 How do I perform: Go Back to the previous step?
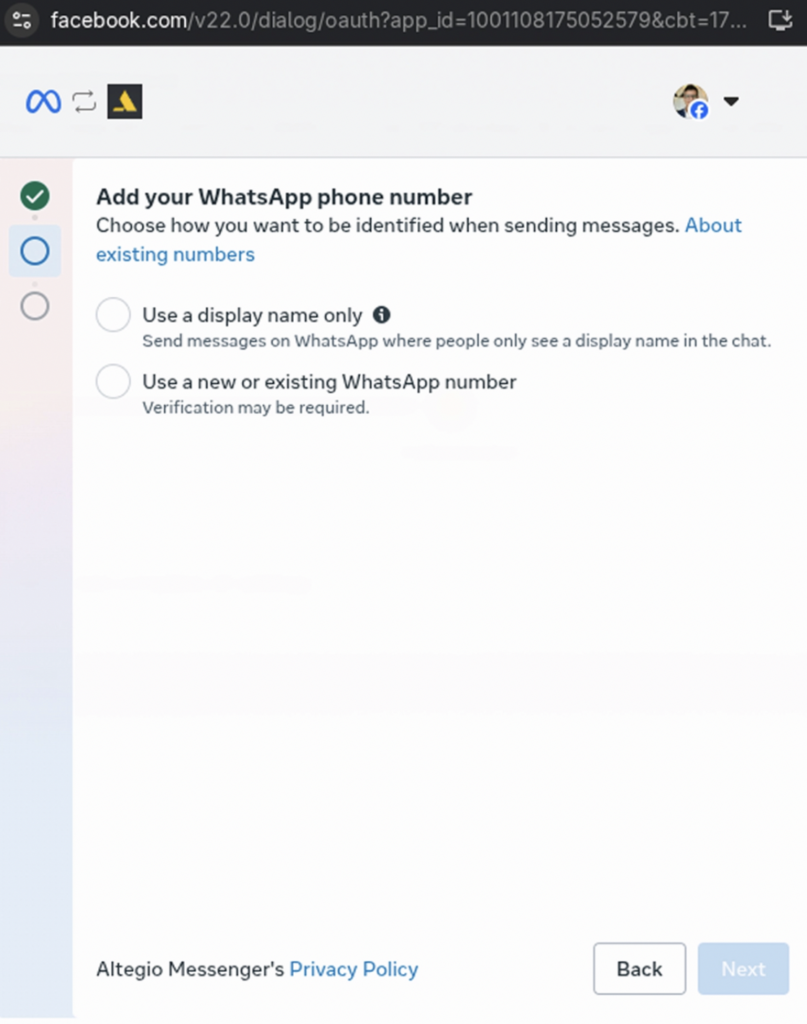pyautogui.click(x=639, y=968)
